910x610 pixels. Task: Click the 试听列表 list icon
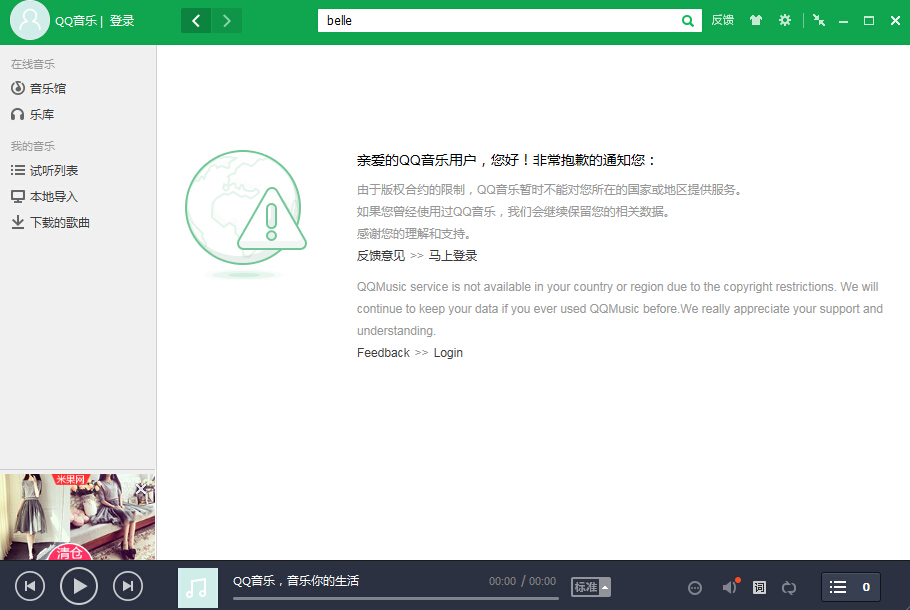pos(17,170)
